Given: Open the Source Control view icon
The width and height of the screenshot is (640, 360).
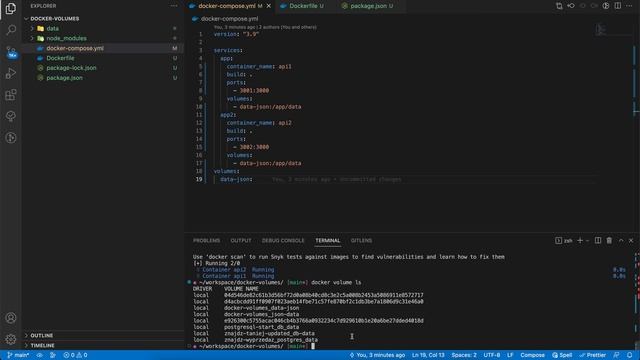Looking at the screenshot, I should (11, 52).
